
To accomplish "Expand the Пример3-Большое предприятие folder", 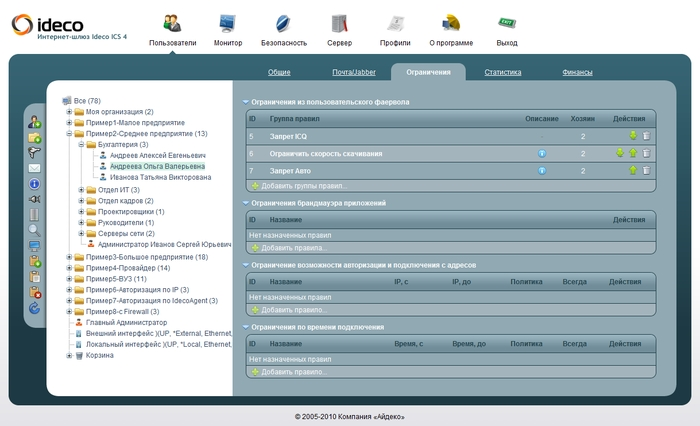I will [69, 257].
